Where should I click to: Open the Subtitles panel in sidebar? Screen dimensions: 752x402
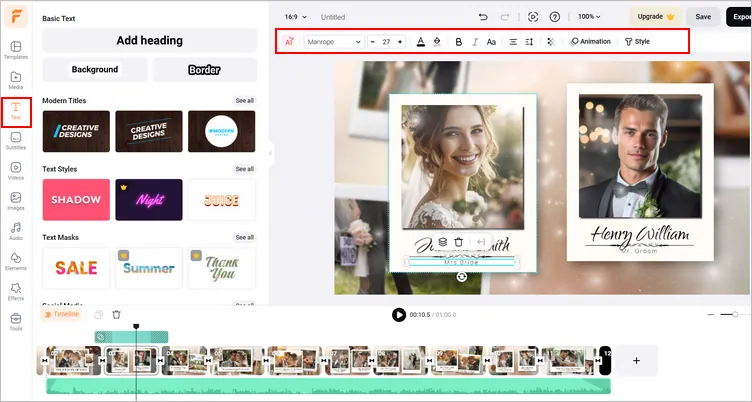pos(16,141)
